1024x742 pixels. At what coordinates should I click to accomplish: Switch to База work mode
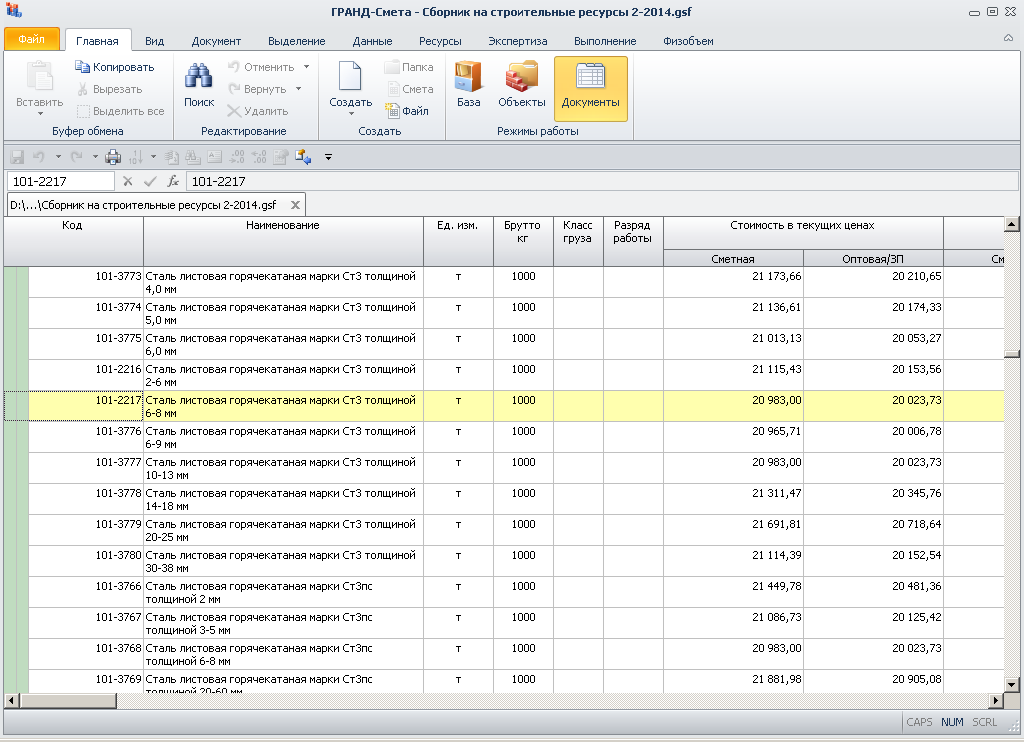click(x=468, y=86)
